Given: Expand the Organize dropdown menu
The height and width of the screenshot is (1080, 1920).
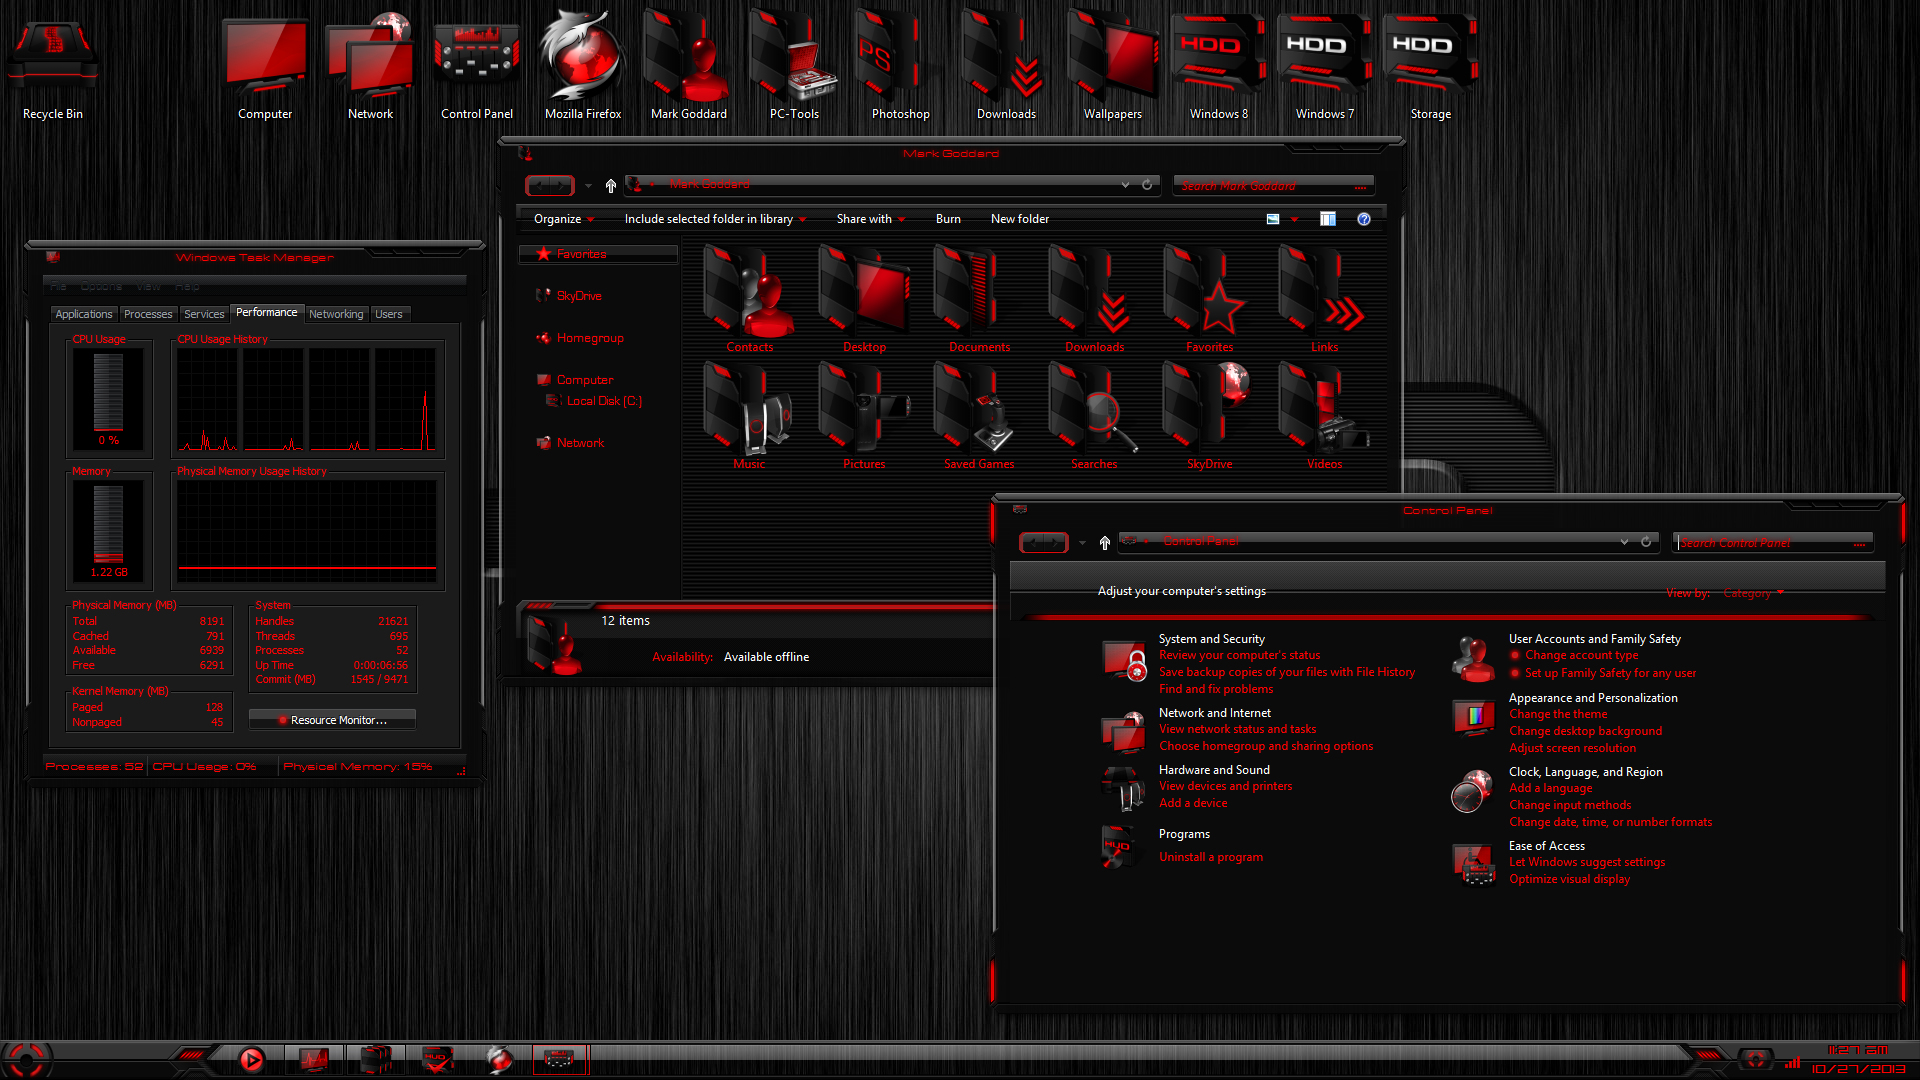Looking at the screenshot, I should coord(564,219).
